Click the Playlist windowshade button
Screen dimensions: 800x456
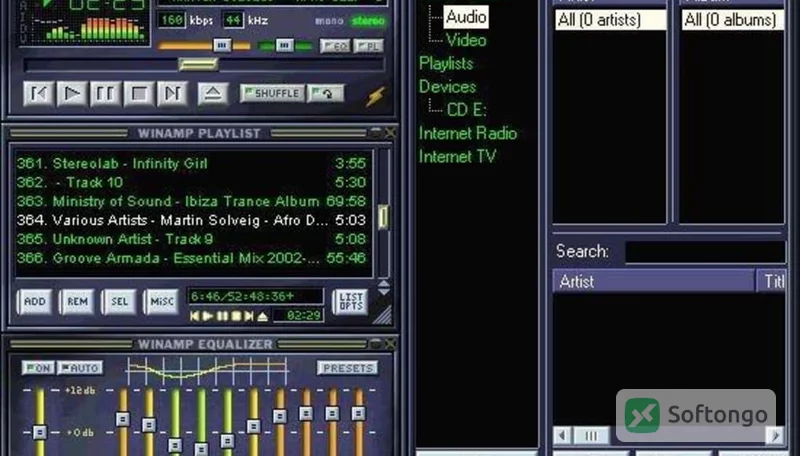[376, 132]
